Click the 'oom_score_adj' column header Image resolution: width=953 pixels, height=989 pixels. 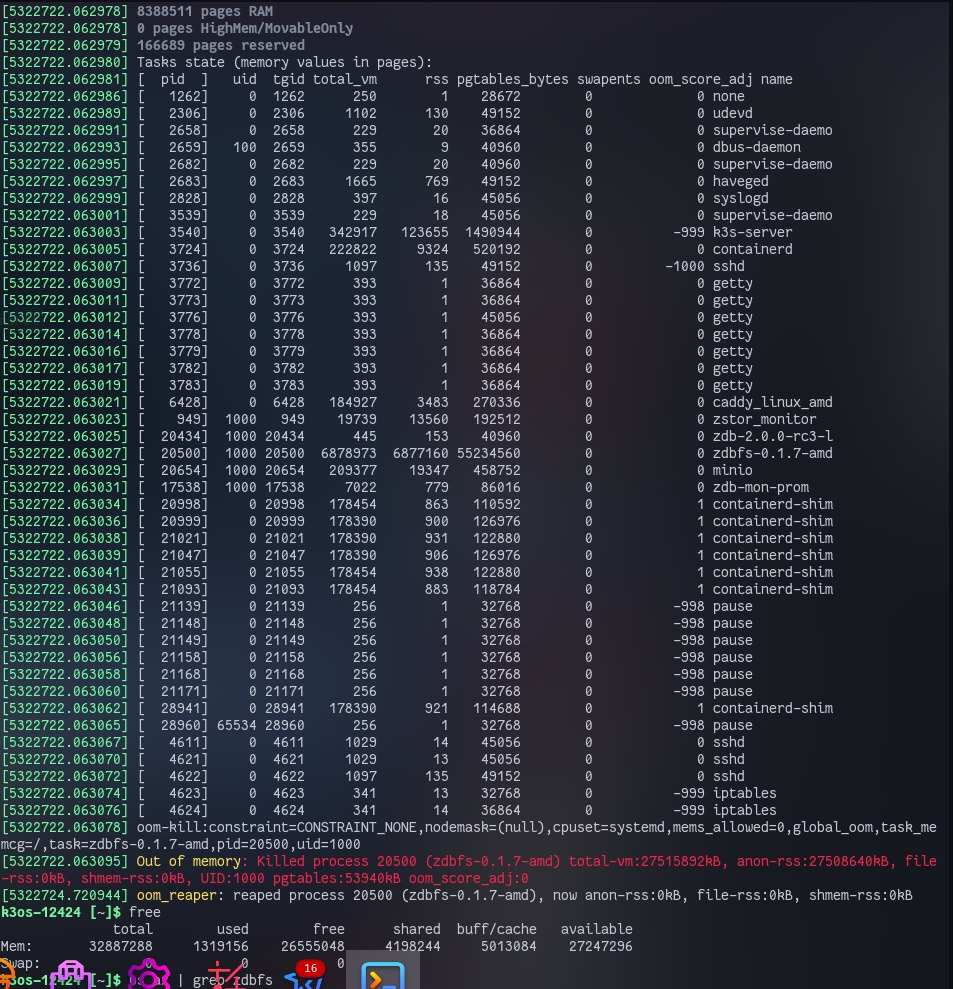click(700, 79)
